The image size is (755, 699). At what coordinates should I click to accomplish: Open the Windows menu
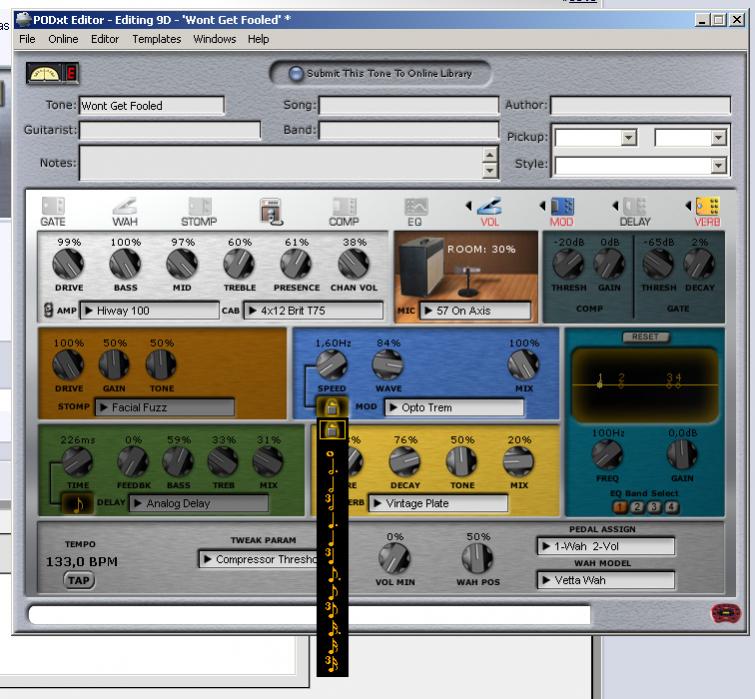click(x=215, y=39)
